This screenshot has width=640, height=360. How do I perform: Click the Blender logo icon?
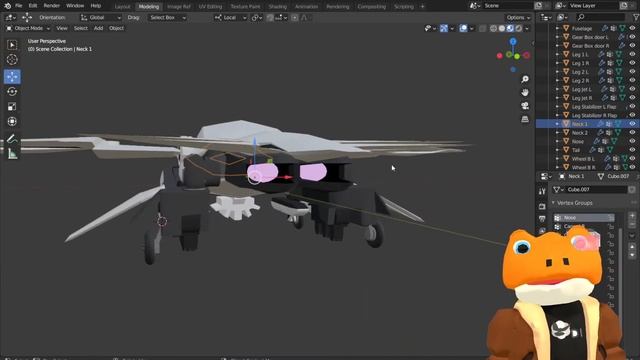(7, 6)
